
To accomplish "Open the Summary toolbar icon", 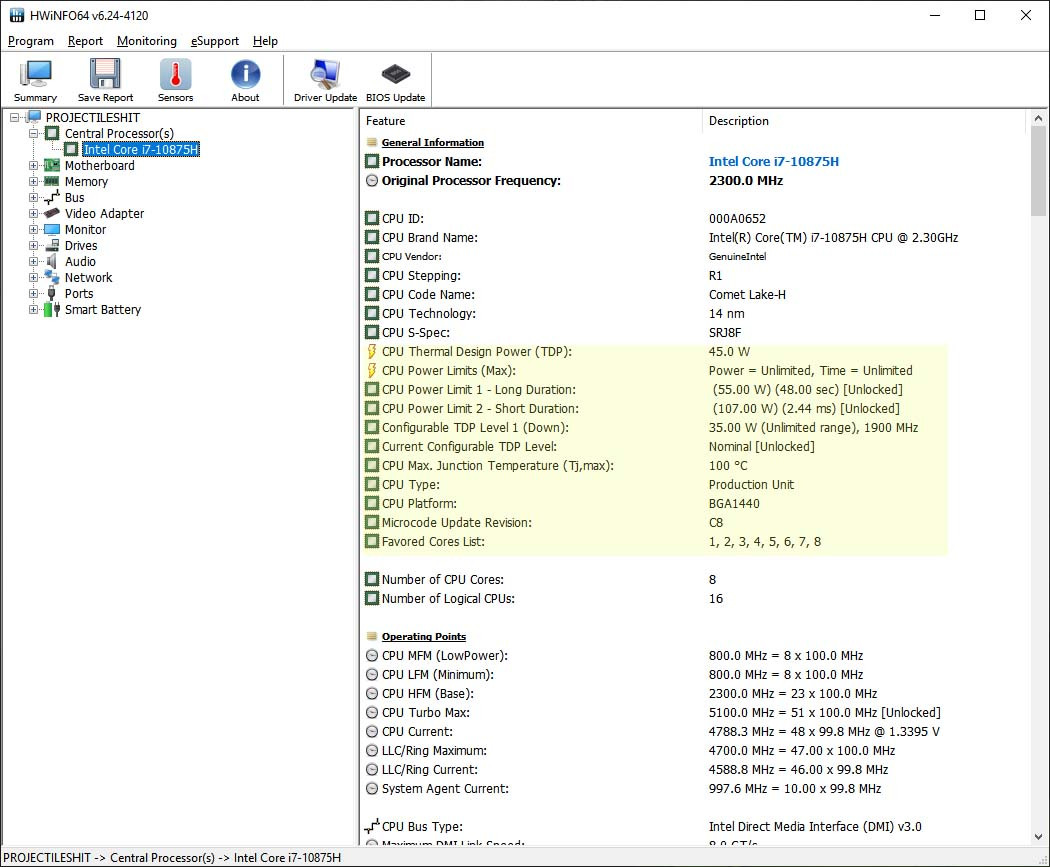I will (35, 74).
